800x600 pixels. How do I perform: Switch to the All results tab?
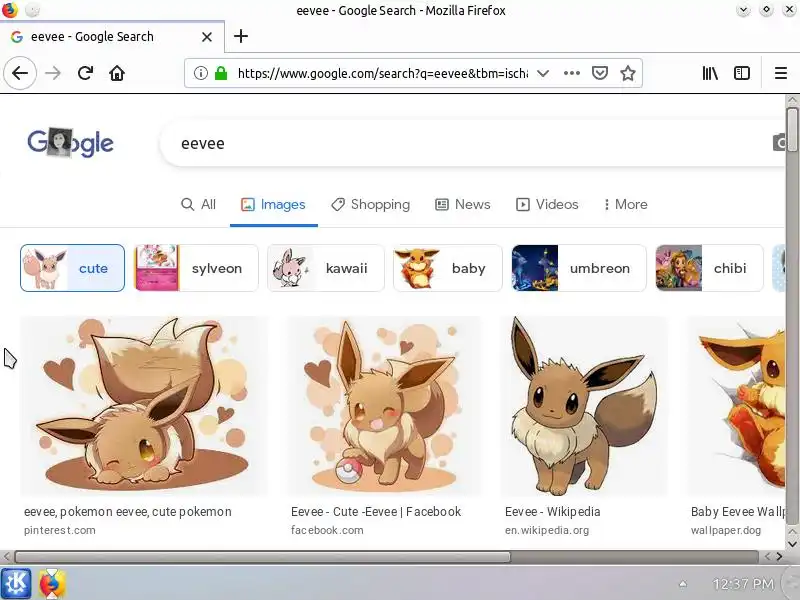point(198,205)
